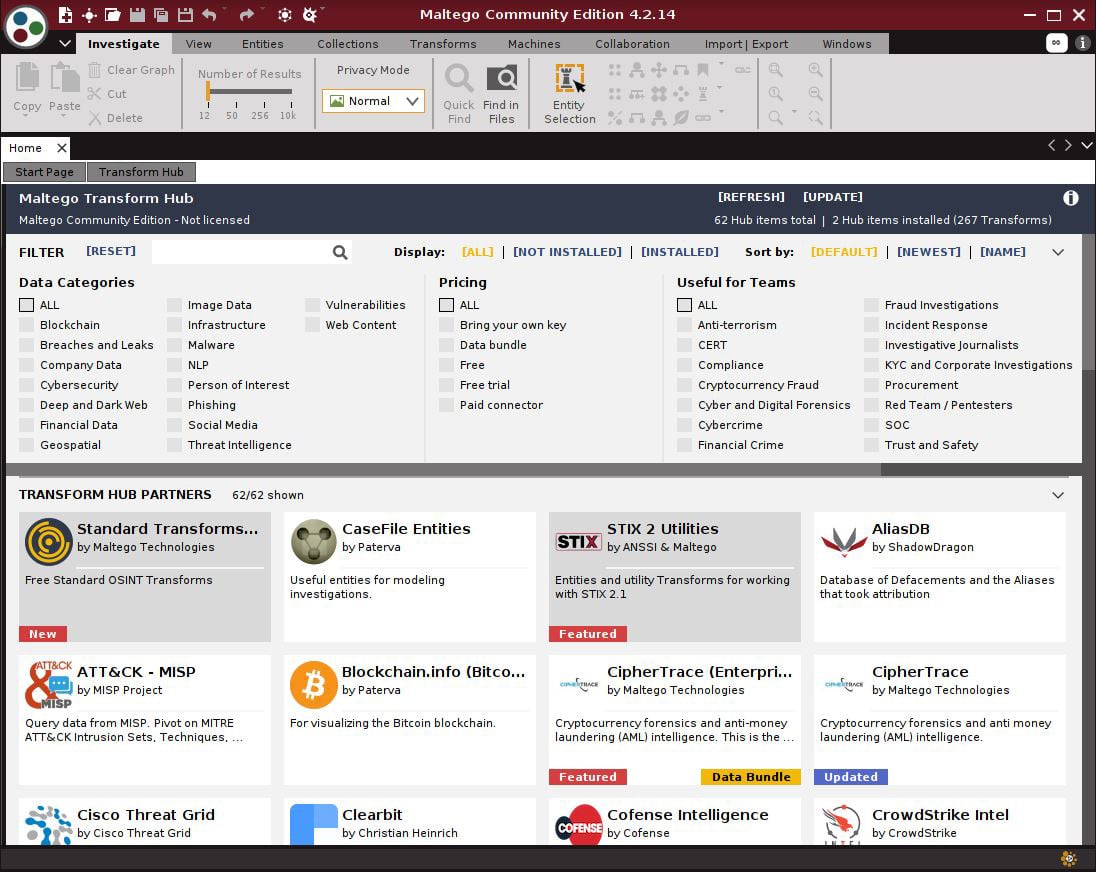Image resolution: width=1096 pixels, height=872 pixels.
Task: Click the infinity icon near the ribbon tabs
Action: pyautogui.click(x=1055, y=43)
